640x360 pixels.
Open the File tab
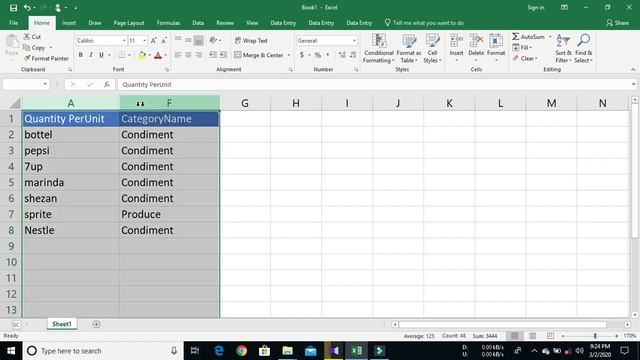pyautogui.click(x=13, y=23)
